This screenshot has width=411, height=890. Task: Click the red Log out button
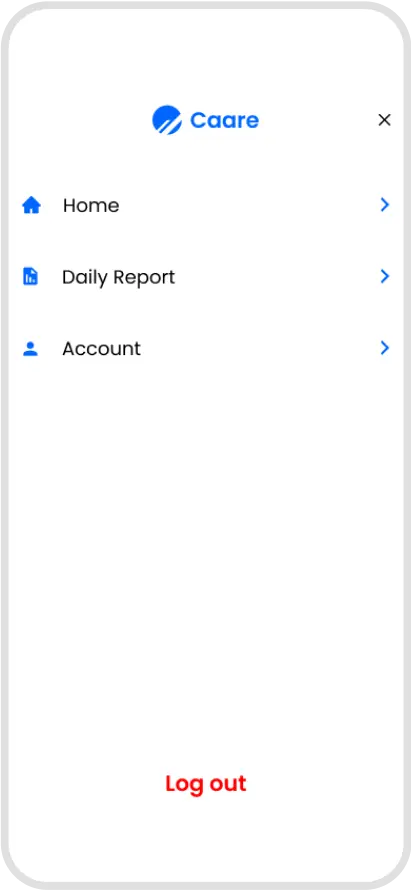[206, 783]
